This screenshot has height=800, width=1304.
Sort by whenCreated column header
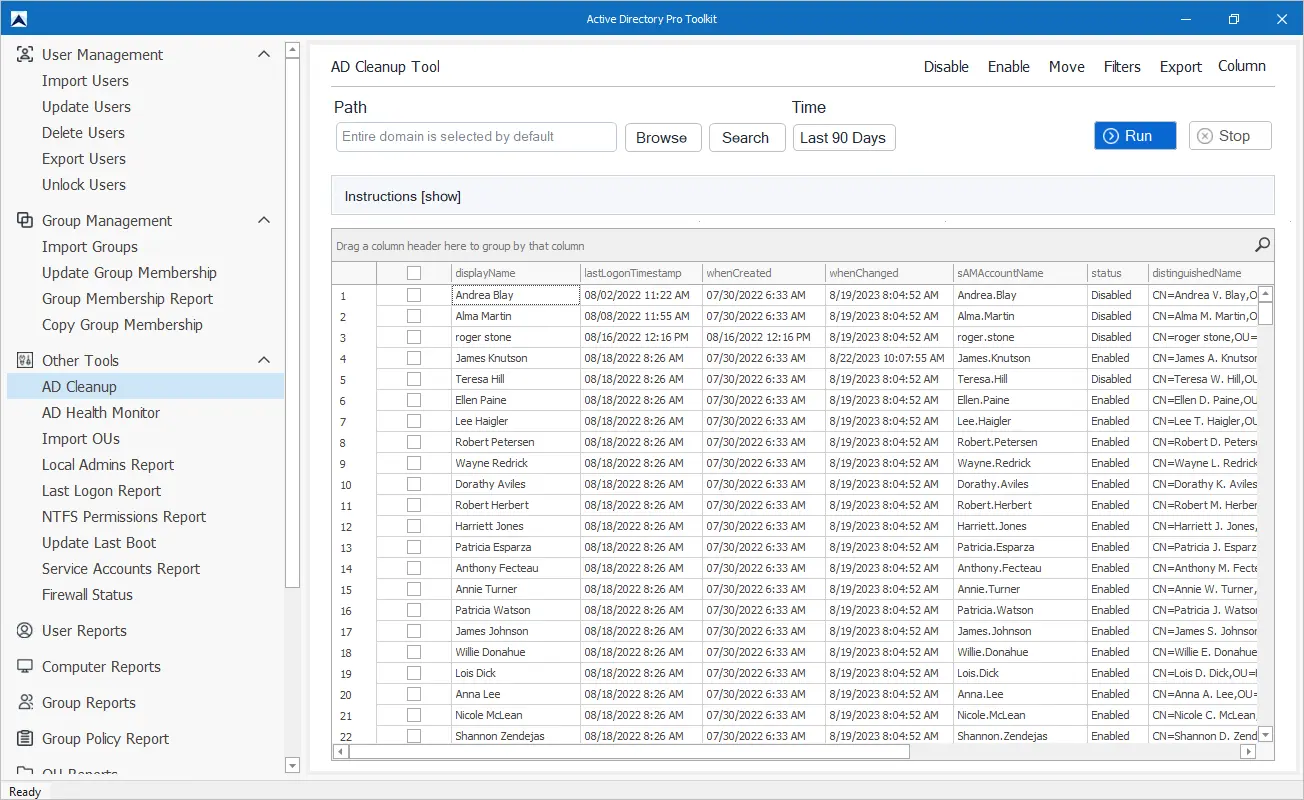coord(763,273)
